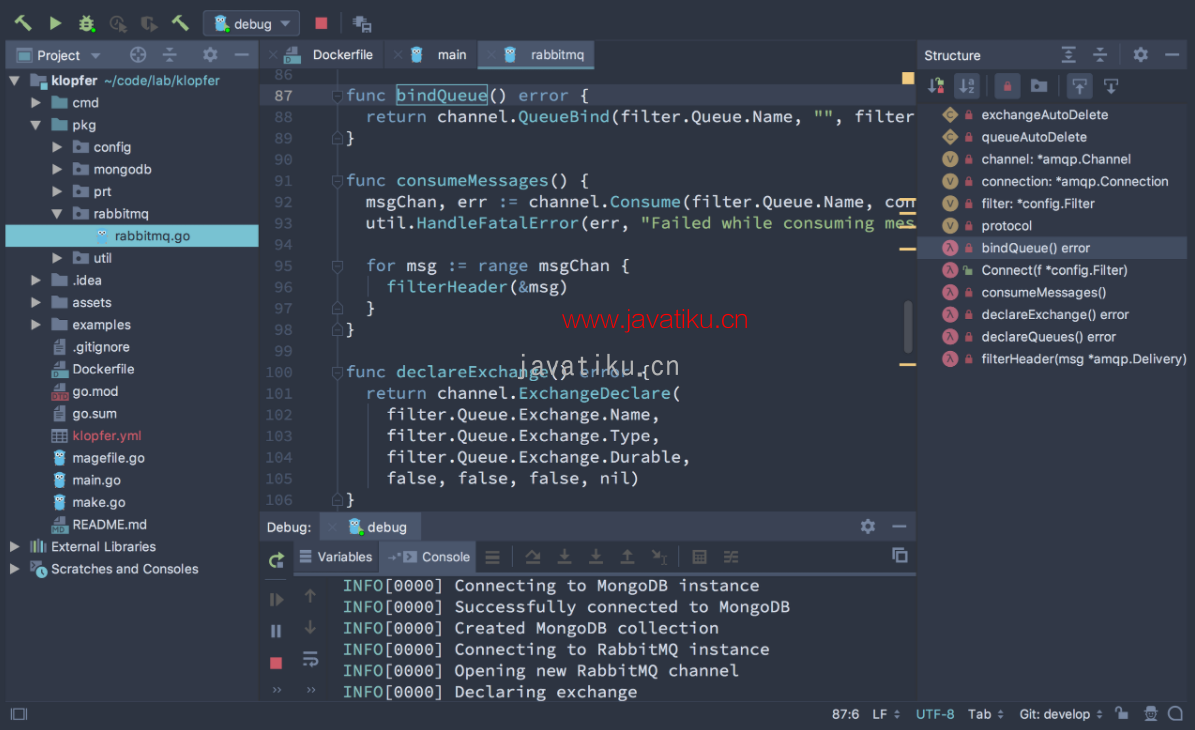
Task: Click the editor vertical scrollbar
Action: point(908,327)
